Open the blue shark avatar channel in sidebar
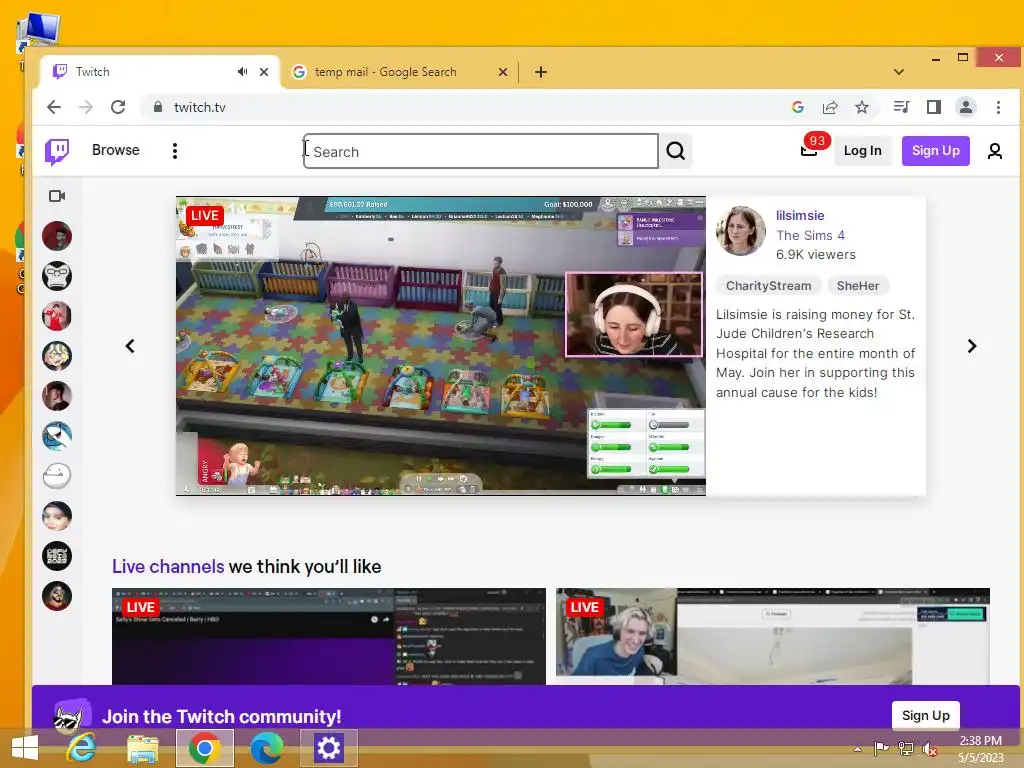 pos(57,436)
